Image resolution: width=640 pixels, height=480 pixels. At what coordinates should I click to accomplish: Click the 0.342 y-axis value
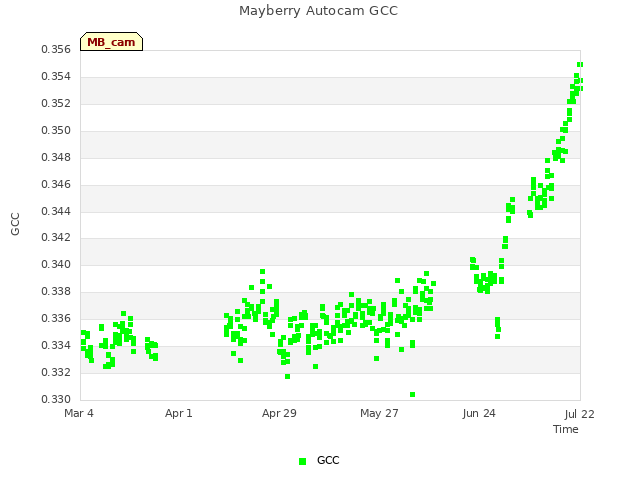pyautogui.click(x=56, y=238)
